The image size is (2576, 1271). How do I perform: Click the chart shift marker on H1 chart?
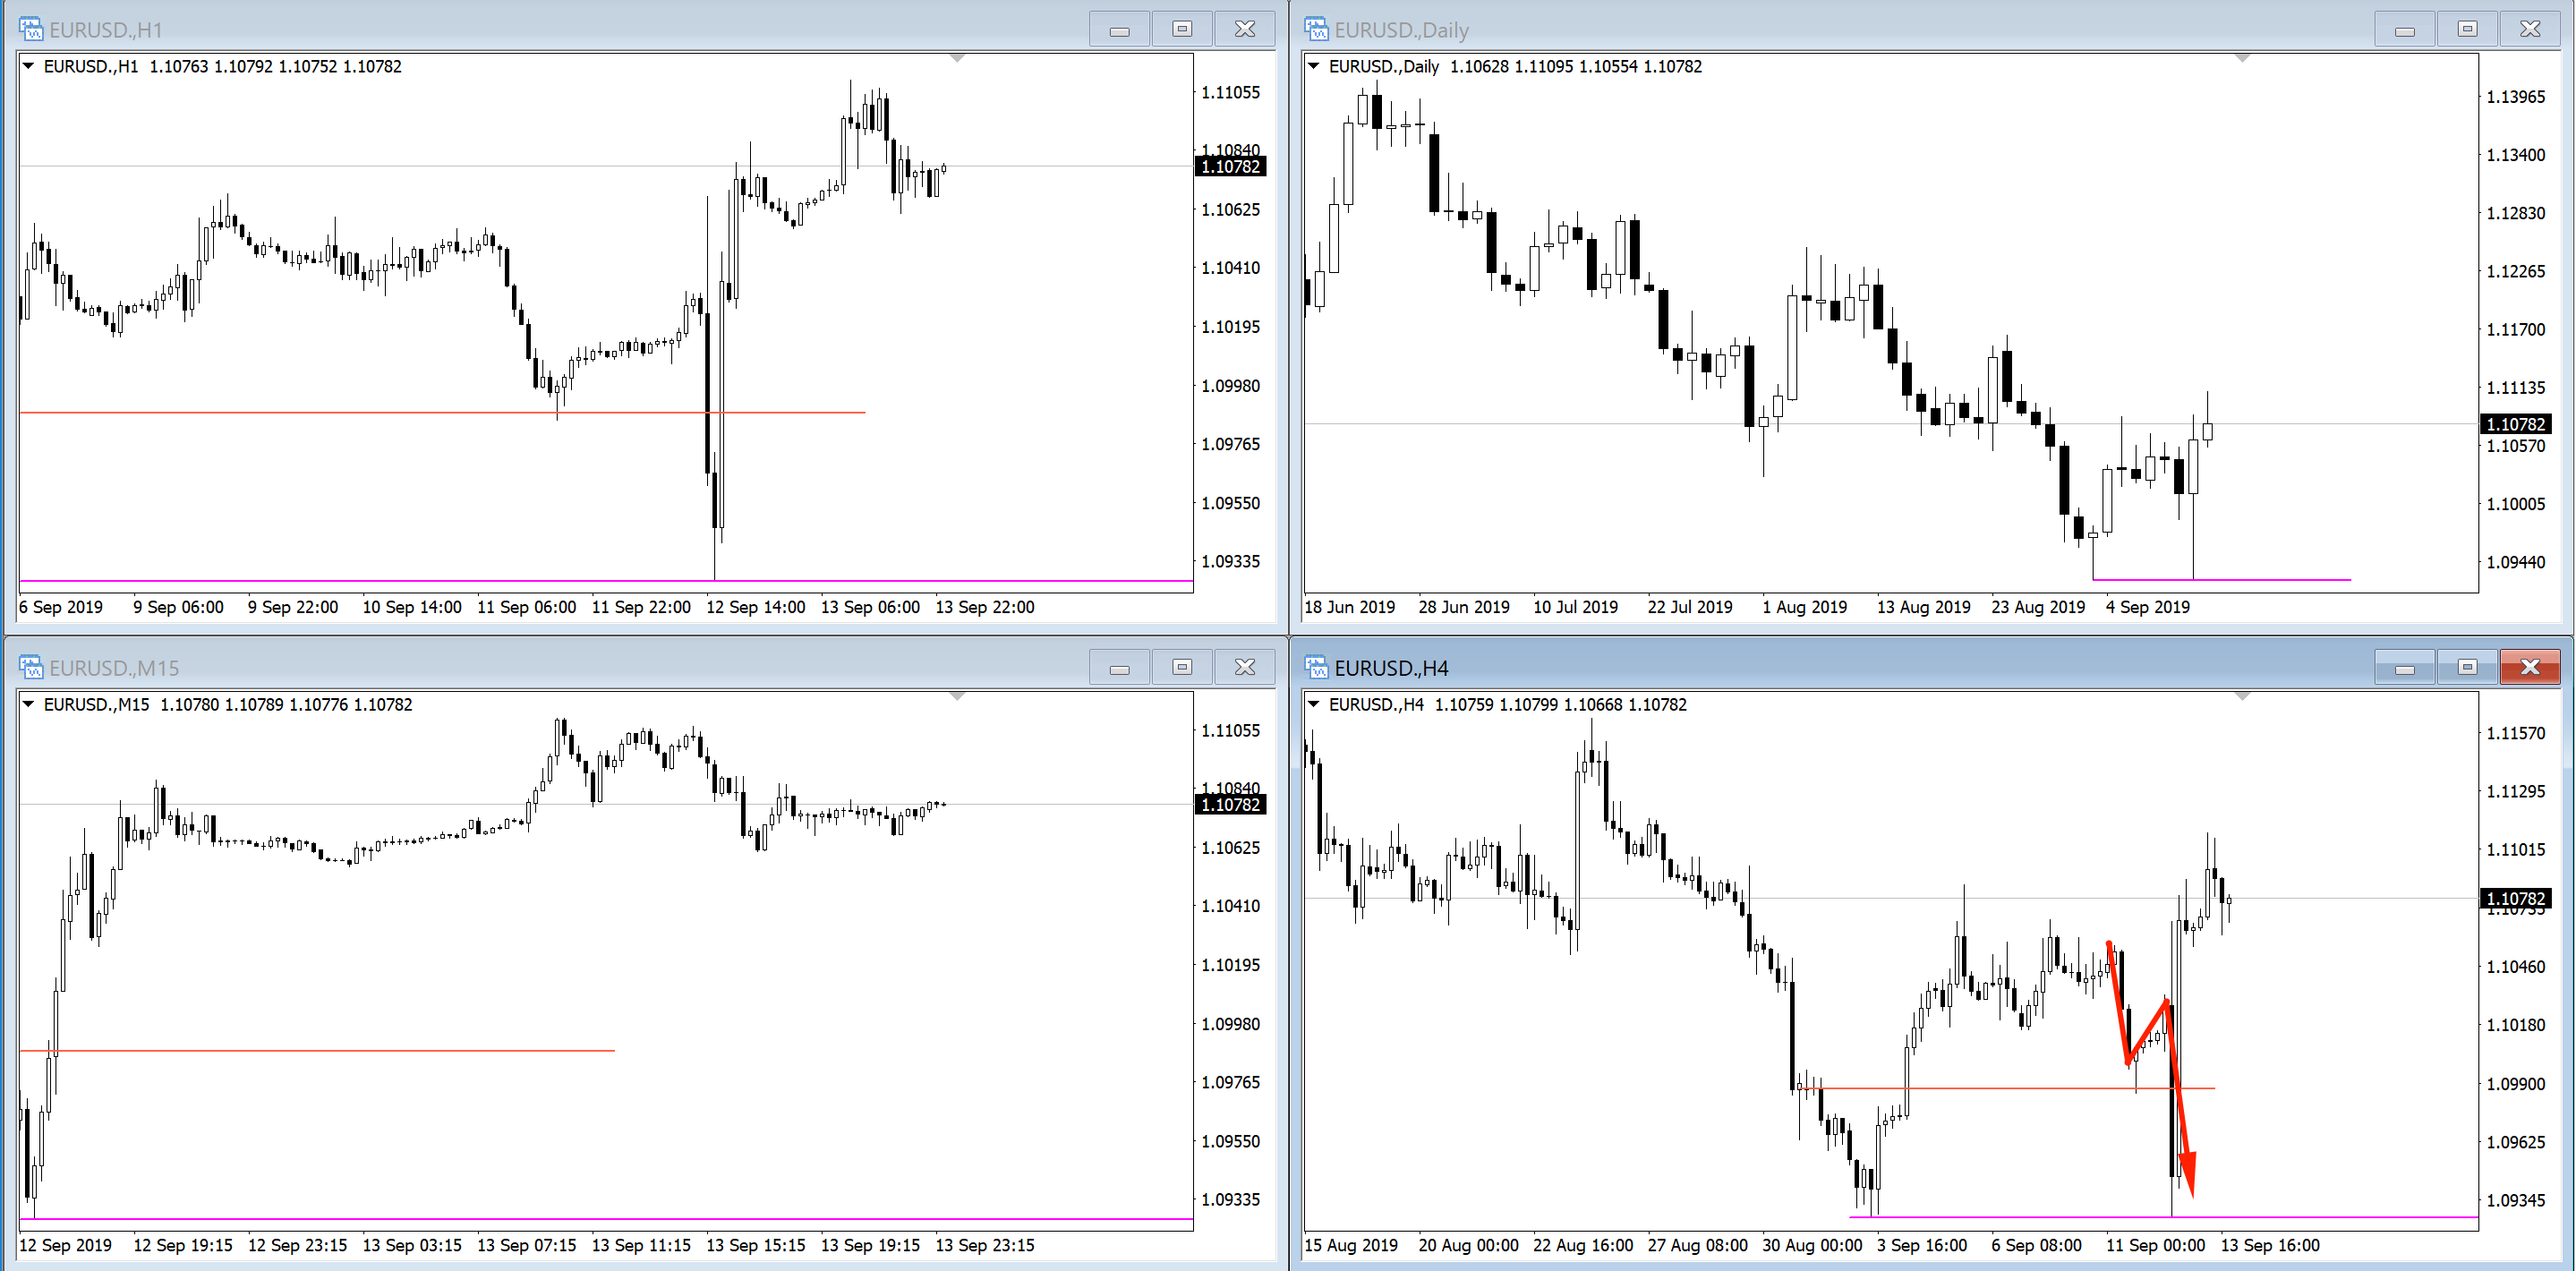(x=957, y=58)
